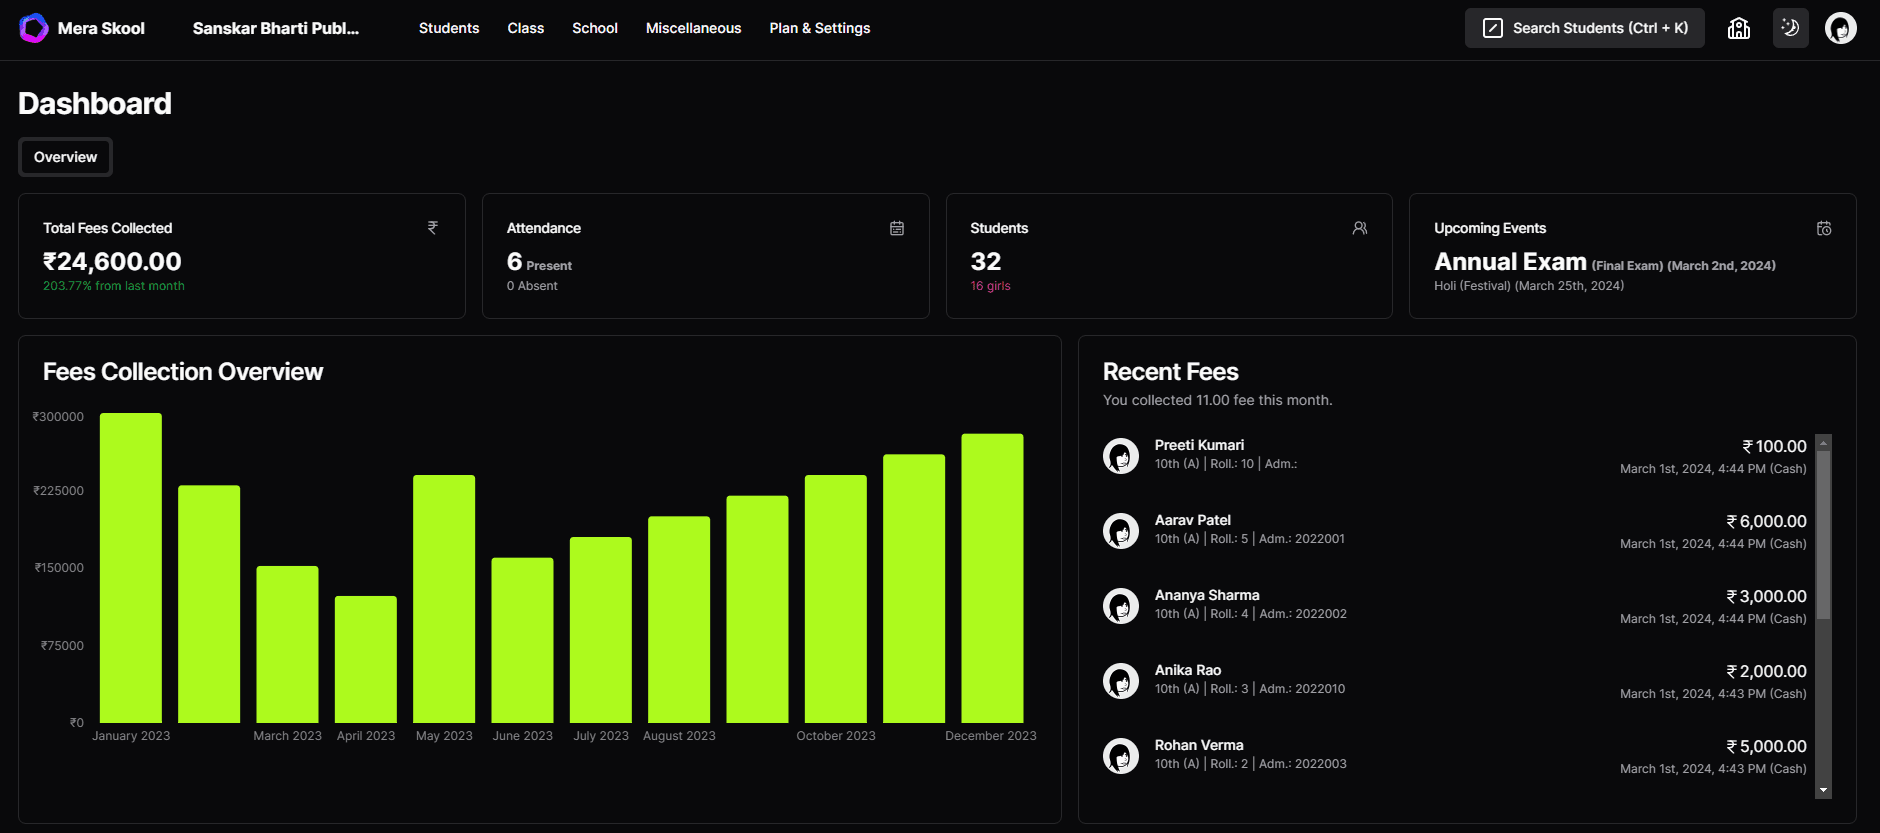Viewport: 1880px width, 833px height.
Task: Toggle dark/light theme mode
Action: pyautogui.click(x=1790, y=28)
